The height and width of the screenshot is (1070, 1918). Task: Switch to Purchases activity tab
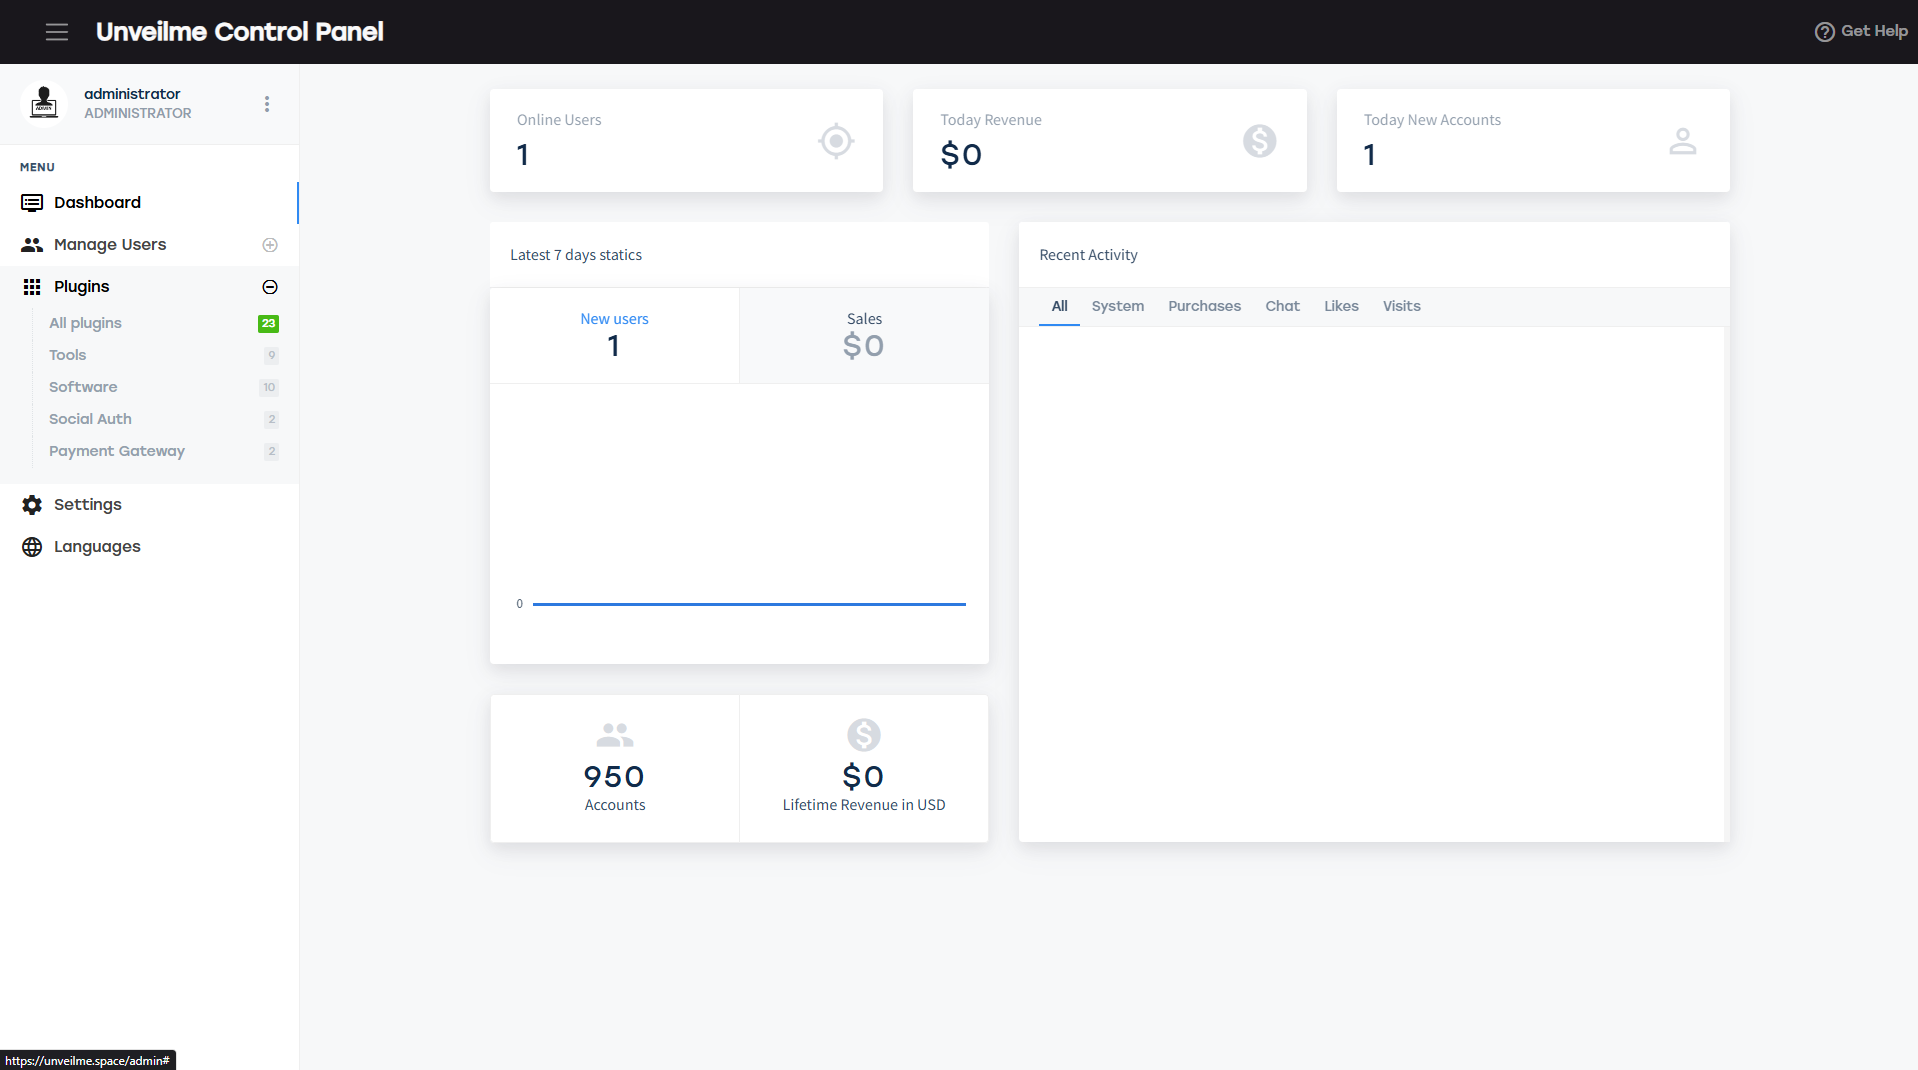point(1204,306)
